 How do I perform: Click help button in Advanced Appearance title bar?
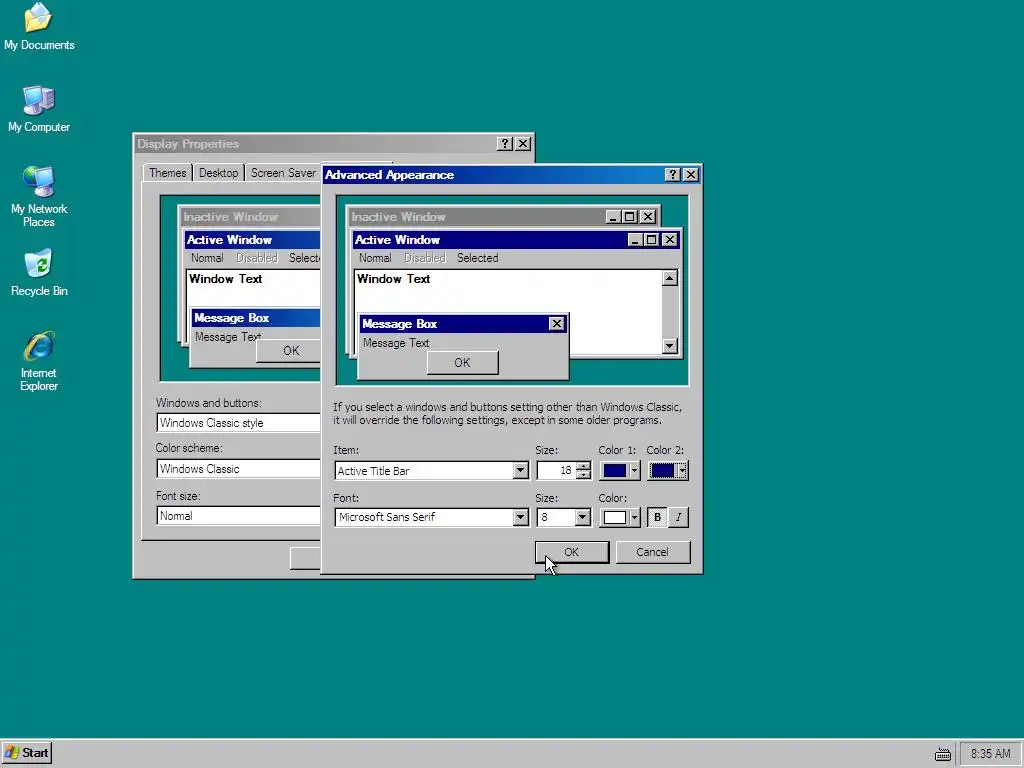coord(672,174)
